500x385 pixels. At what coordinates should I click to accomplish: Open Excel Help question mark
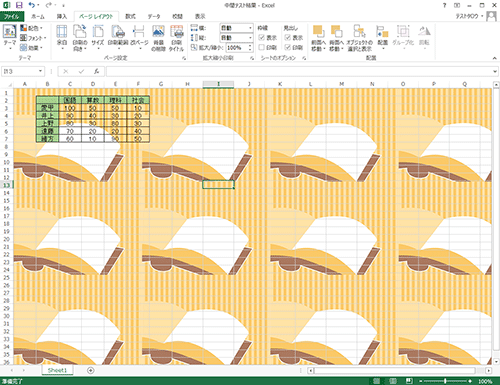click(x=444, y=5)
